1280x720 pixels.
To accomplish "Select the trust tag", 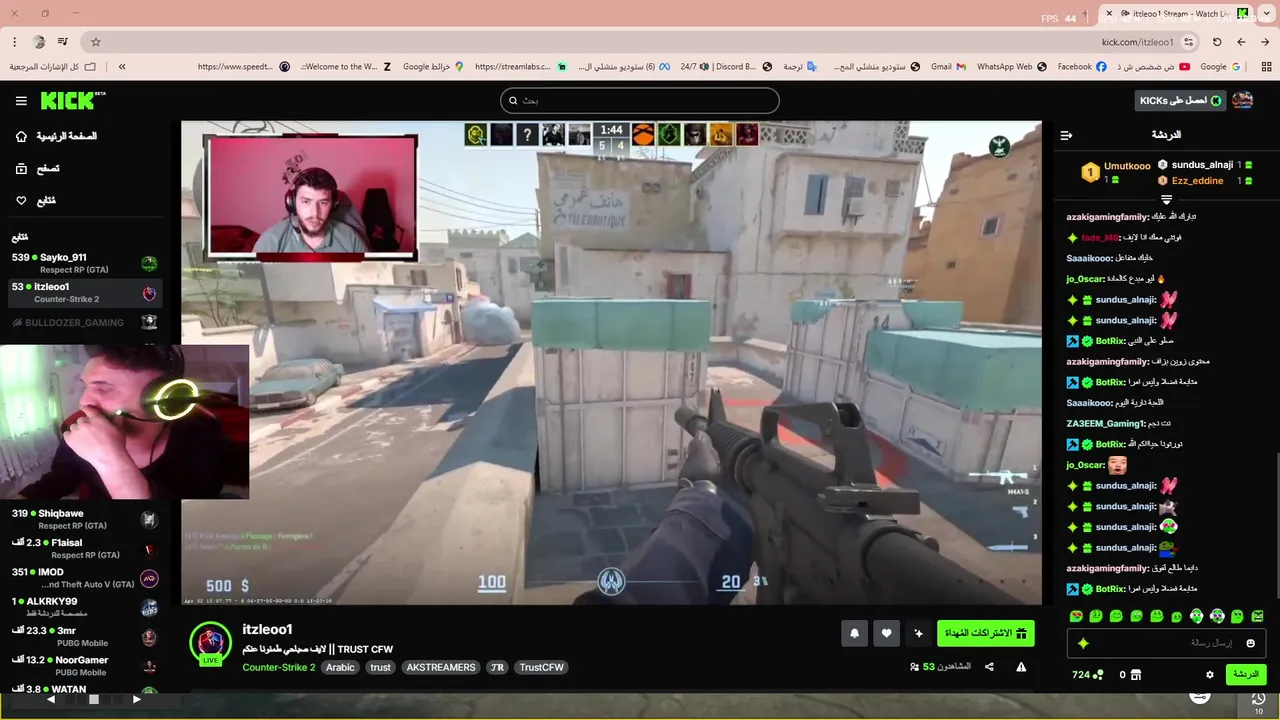I will [x=380, y=667].
